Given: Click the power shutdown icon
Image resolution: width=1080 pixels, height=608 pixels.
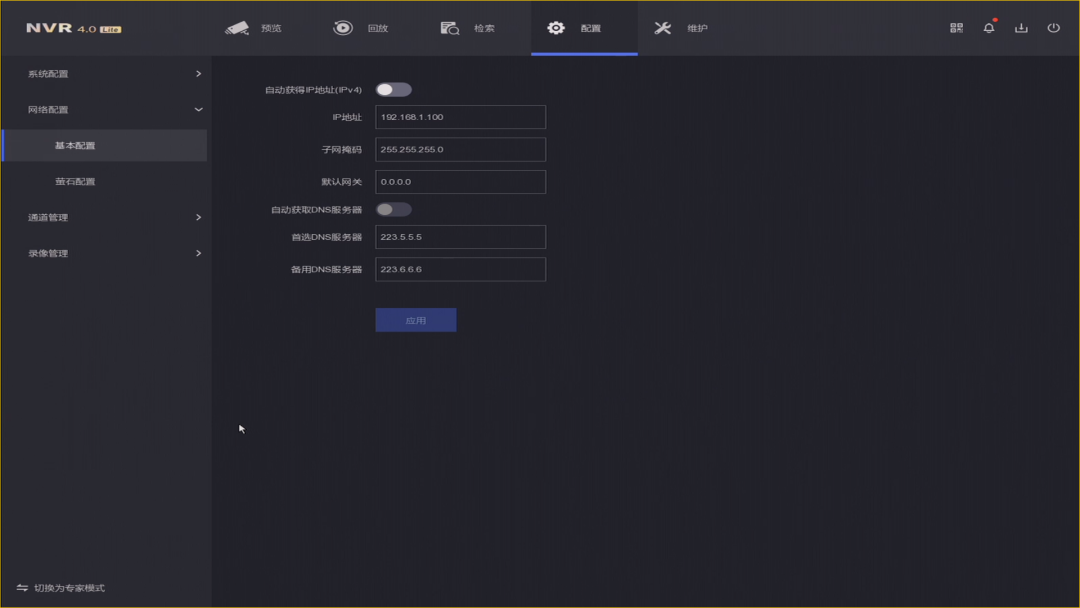Looking at the screenshot, I should click(x=1053, y=28).
